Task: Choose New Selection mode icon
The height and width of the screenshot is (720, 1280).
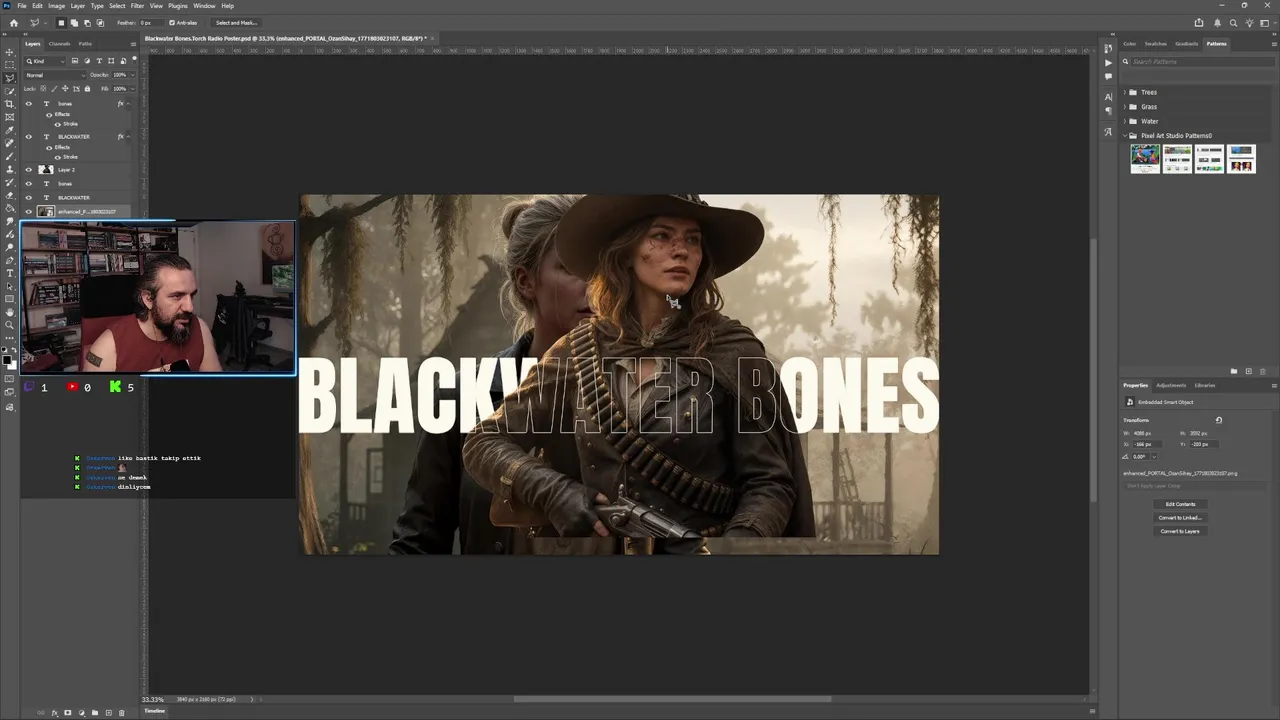Action: pos(61,22)
